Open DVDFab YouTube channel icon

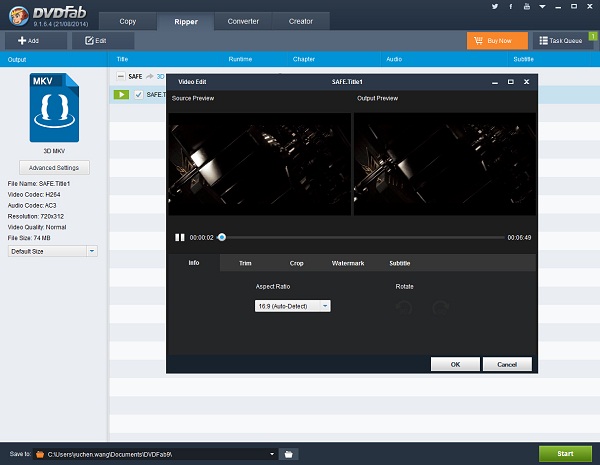(x=527, y=7)
